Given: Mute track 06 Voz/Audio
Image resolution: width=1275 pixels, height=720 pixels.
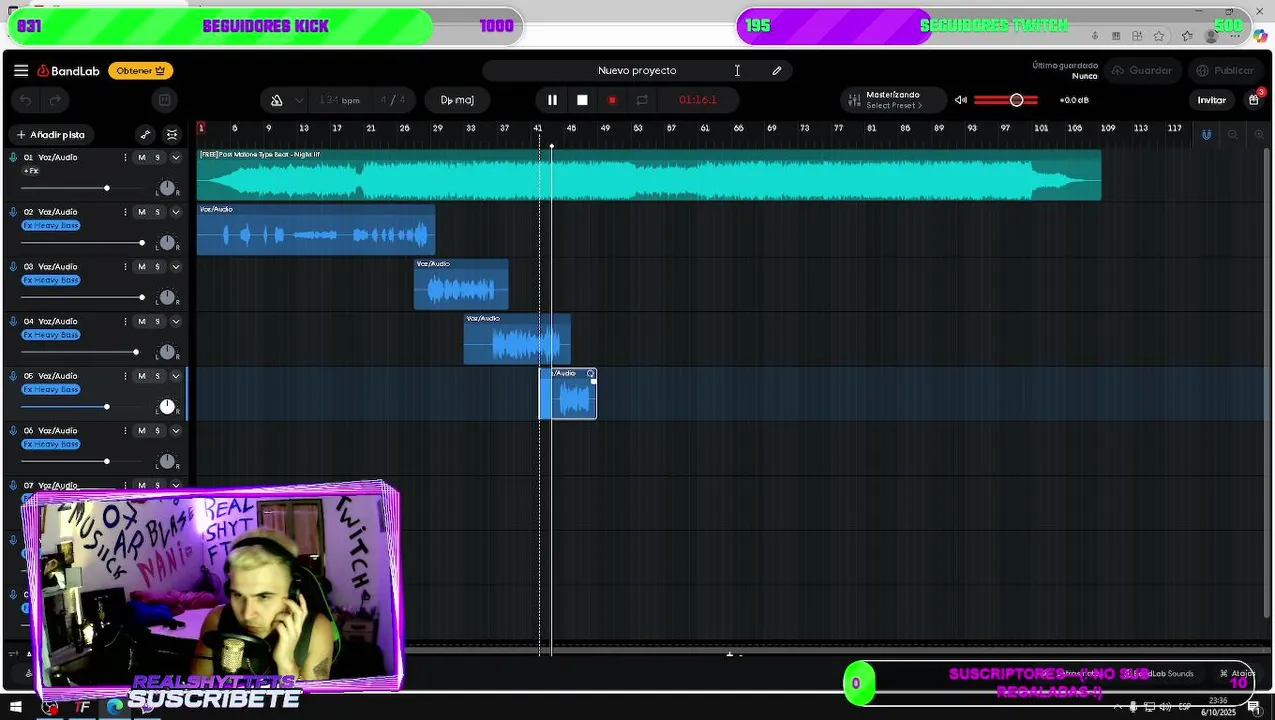Looking at the screenshot, I should click(x=141, y=430).
